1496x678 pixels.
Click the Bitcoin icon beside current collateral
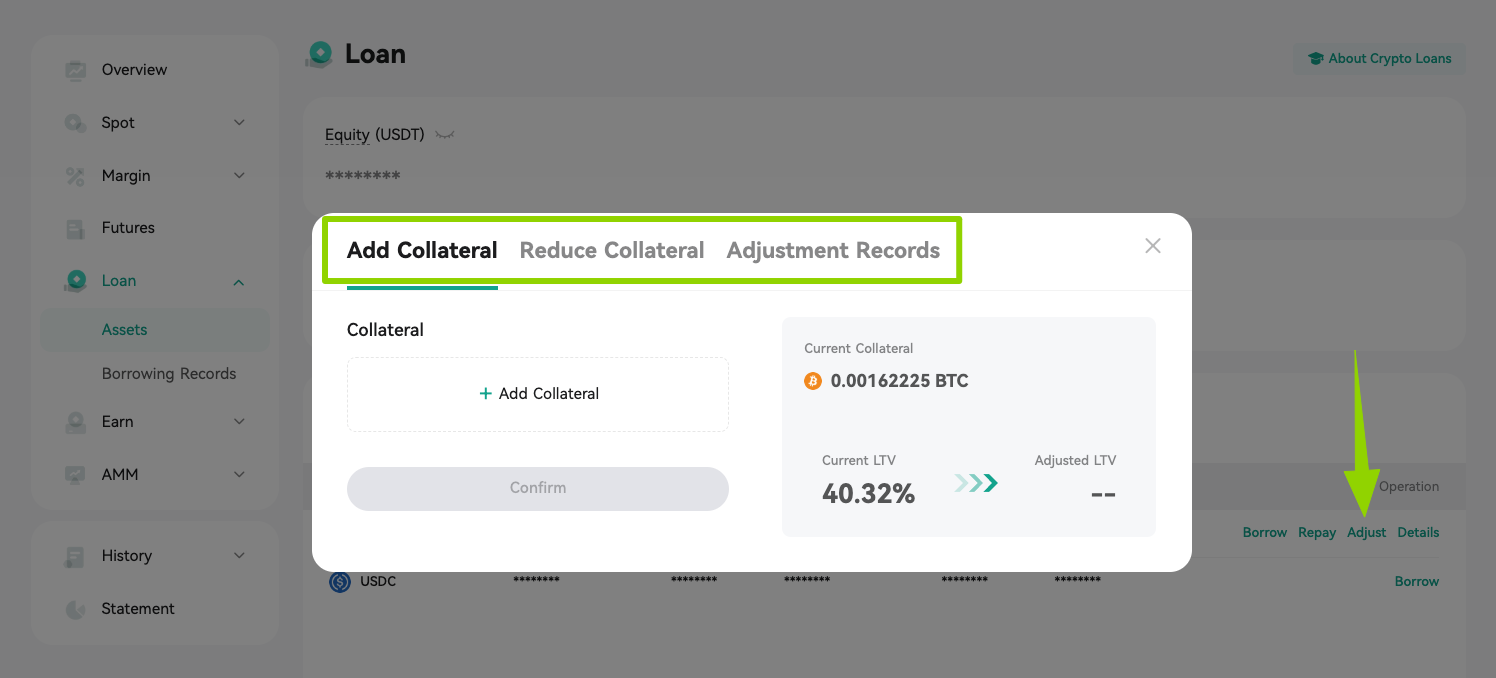click(x=813, y=381)
